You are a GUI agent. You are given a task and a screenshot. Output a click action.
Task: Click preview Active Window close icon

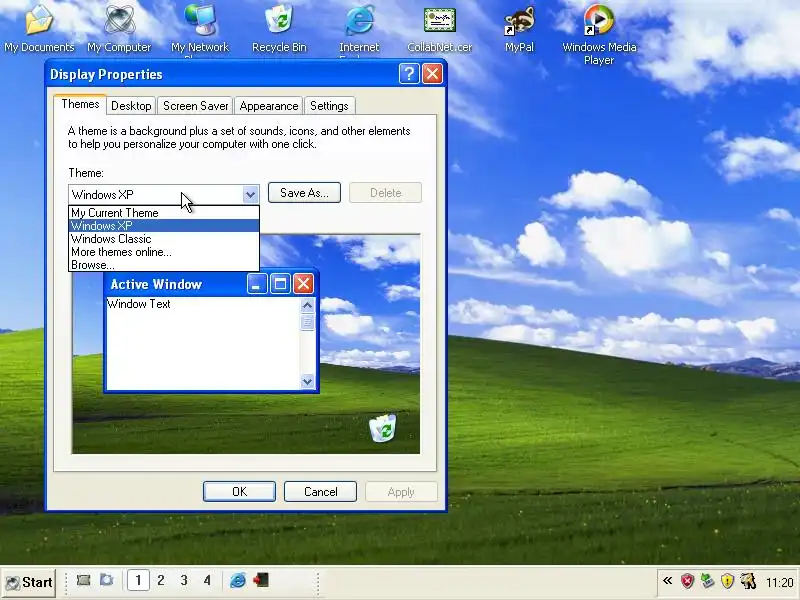[304, 284]
